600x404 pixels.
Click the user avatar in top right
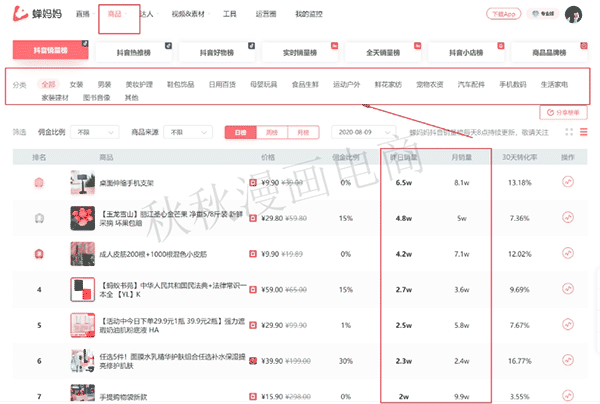(x=574, y=14)
